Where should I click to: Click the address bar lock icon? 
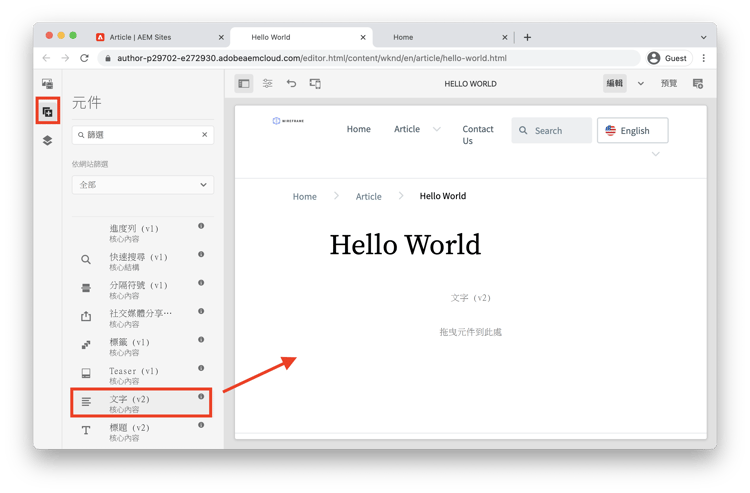click(x=108, y=58)
